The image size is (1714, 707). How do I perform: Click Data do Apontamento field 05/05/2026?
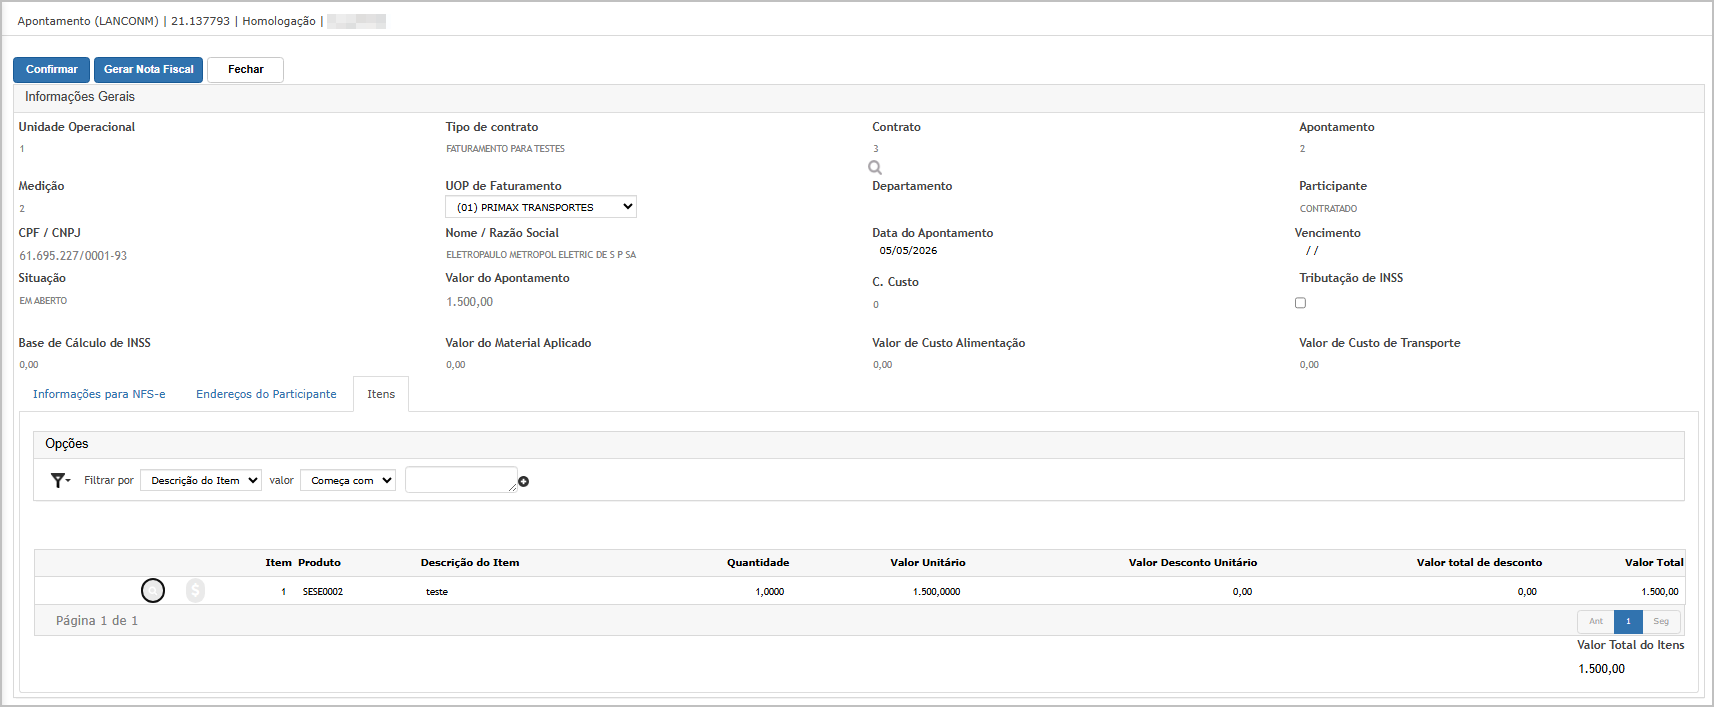908,251
